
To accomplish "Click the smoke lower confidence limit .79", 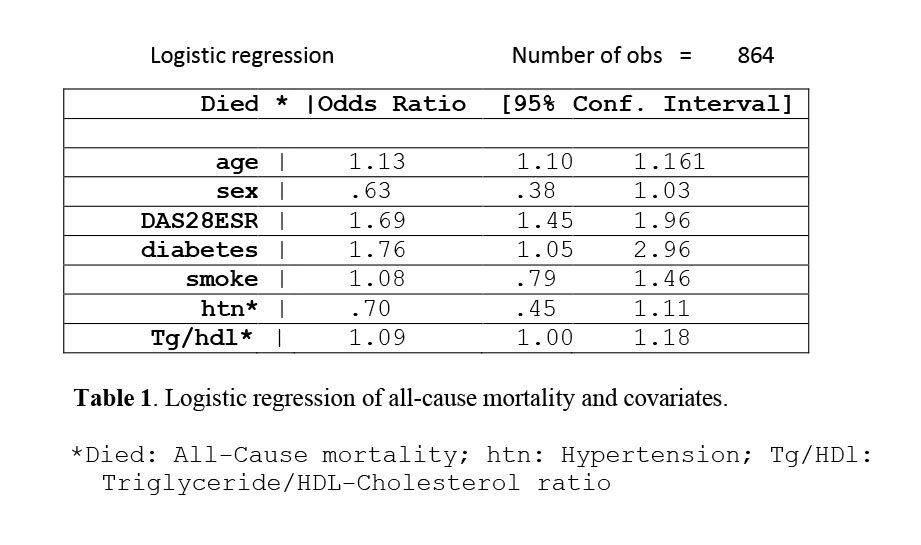I will (x=535, y=279).
